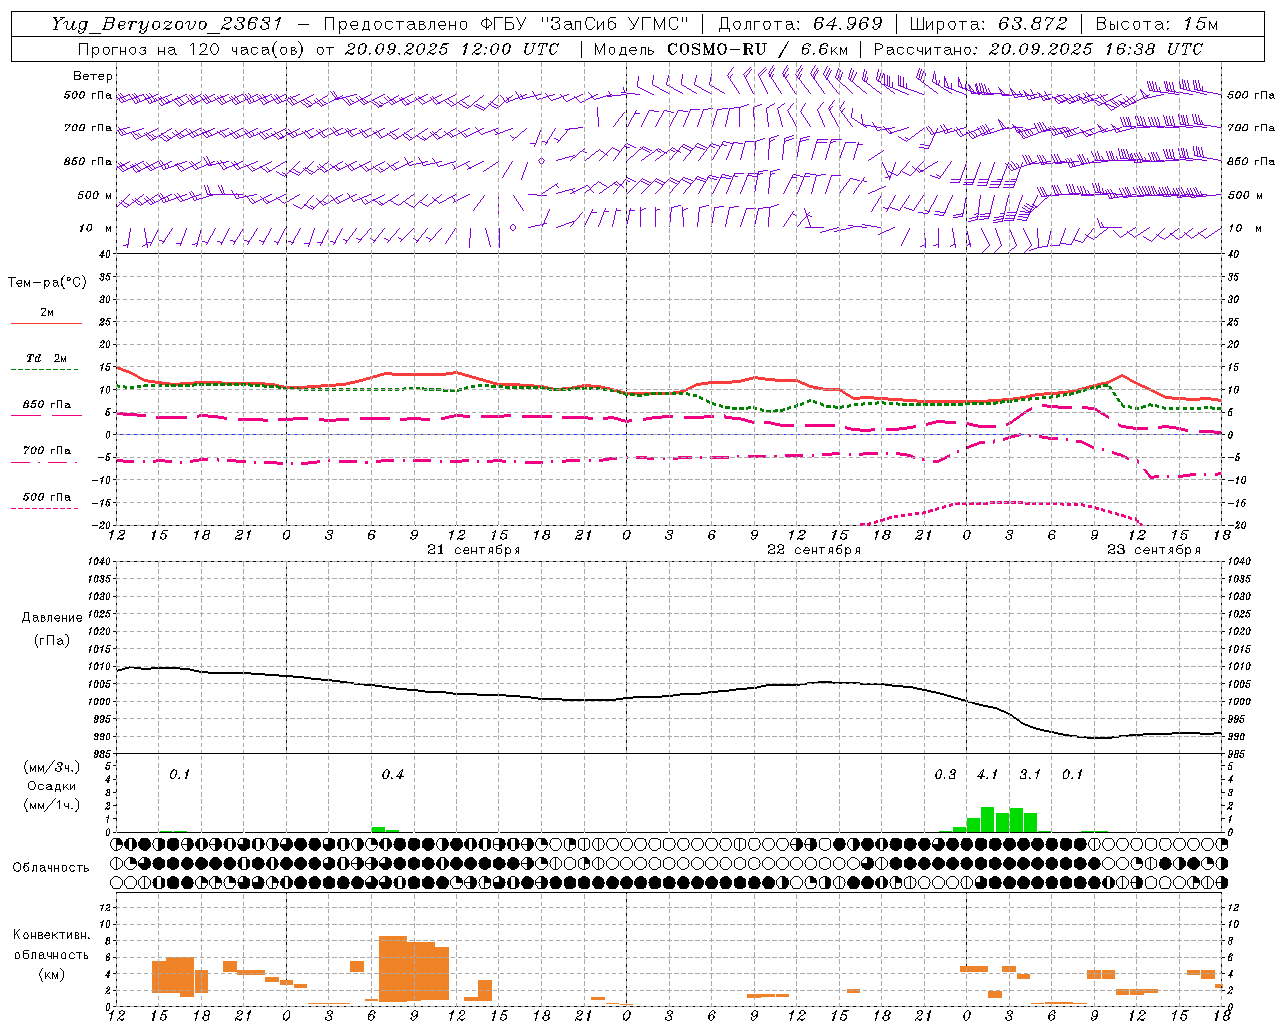1280x1024 pixels.
Task: Click the "Облачность" cloud cover label
Action: 51,868
